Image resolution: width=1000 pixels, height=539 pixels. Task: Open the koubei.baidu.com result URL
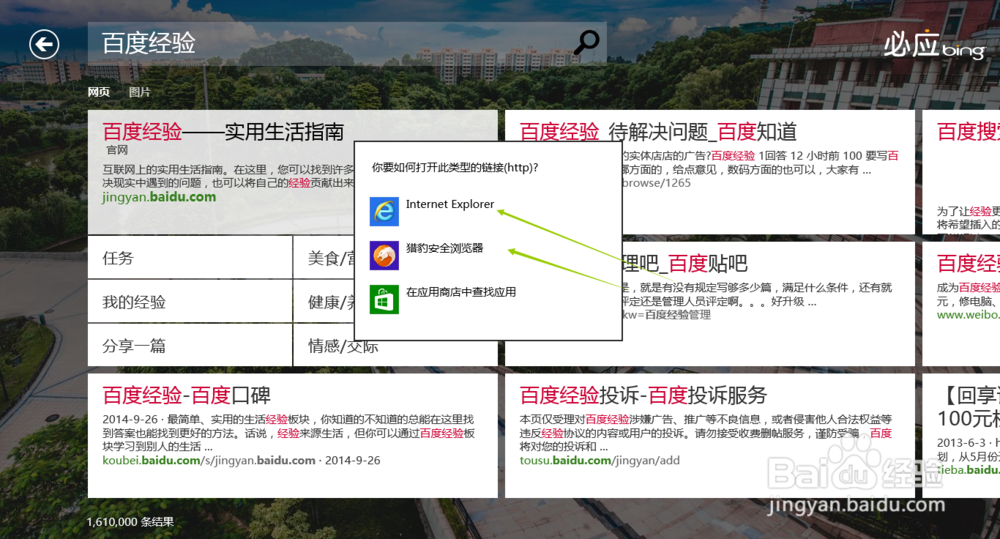(209, 461)
